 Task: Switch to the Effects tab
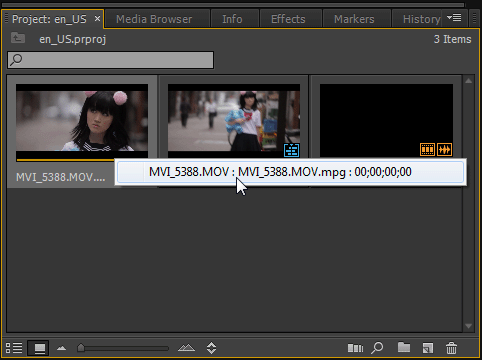click(x=288, y=19)
